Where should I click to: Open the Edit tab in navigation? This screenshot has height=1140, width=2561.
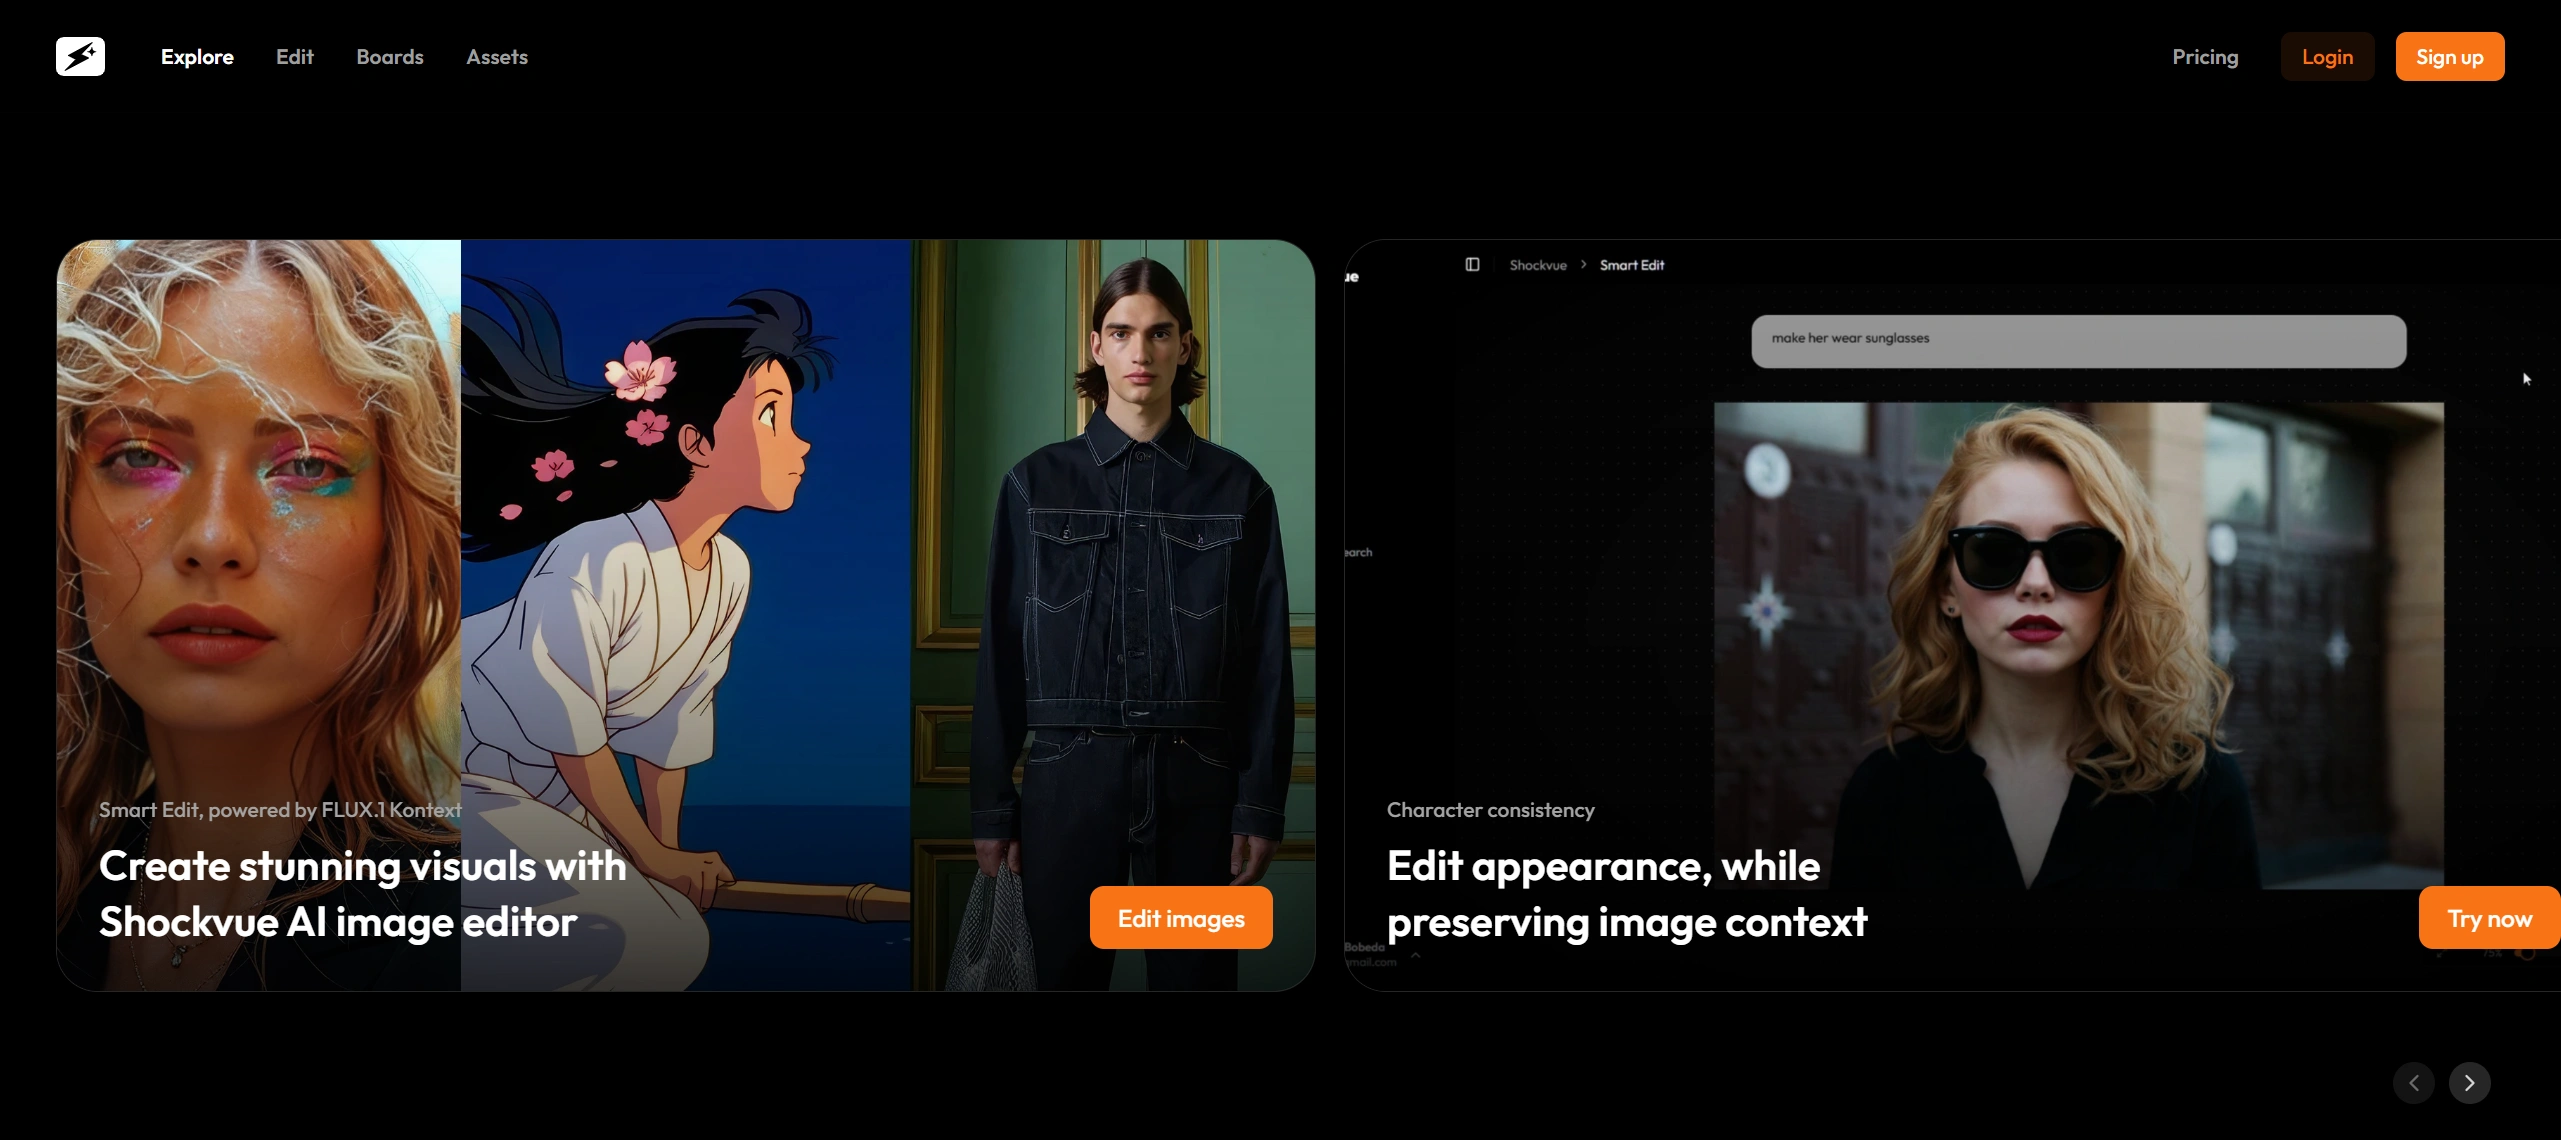click(294, 57)
